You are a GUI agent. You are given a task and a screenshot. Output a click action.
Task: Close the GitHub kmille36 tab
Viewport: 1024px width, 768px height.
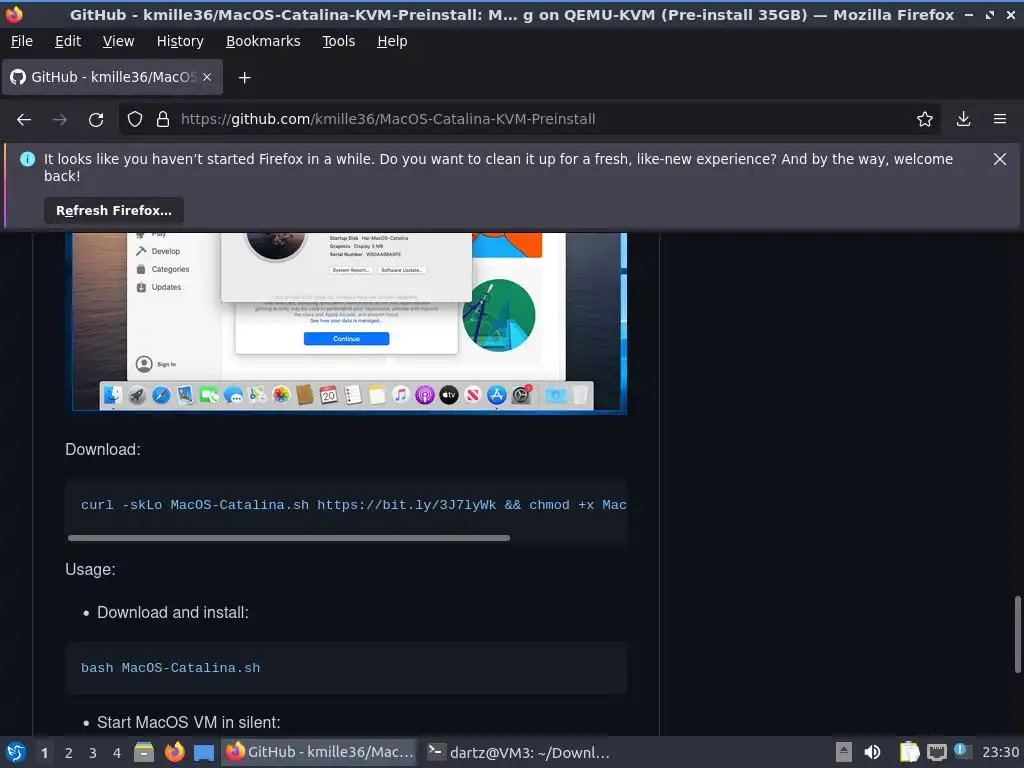pos(207,77)
